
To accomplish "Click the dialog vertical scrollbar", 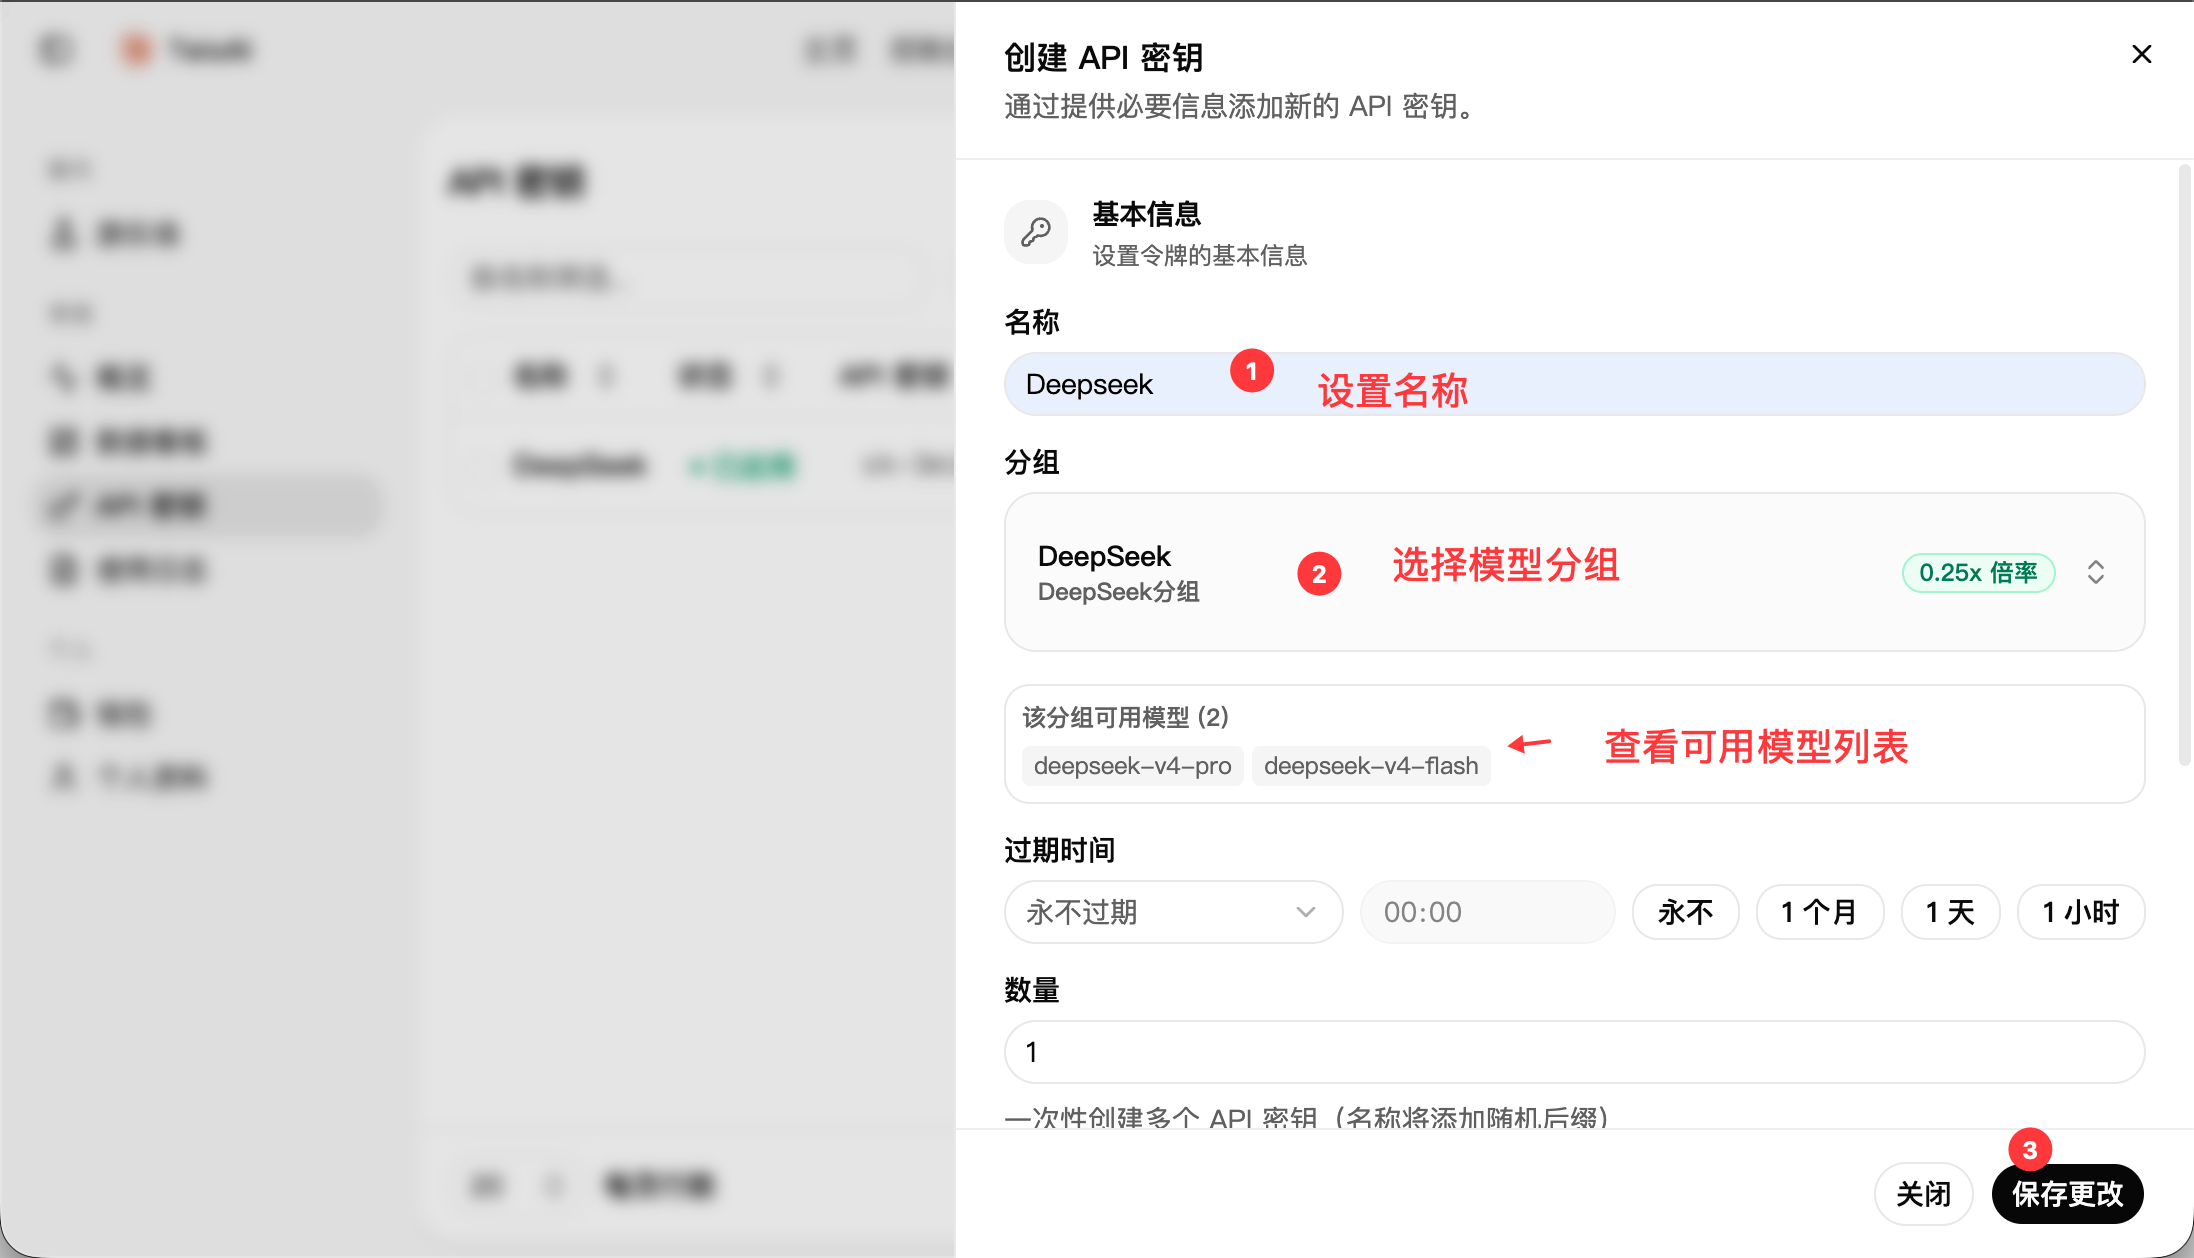I will [2184, 466].
